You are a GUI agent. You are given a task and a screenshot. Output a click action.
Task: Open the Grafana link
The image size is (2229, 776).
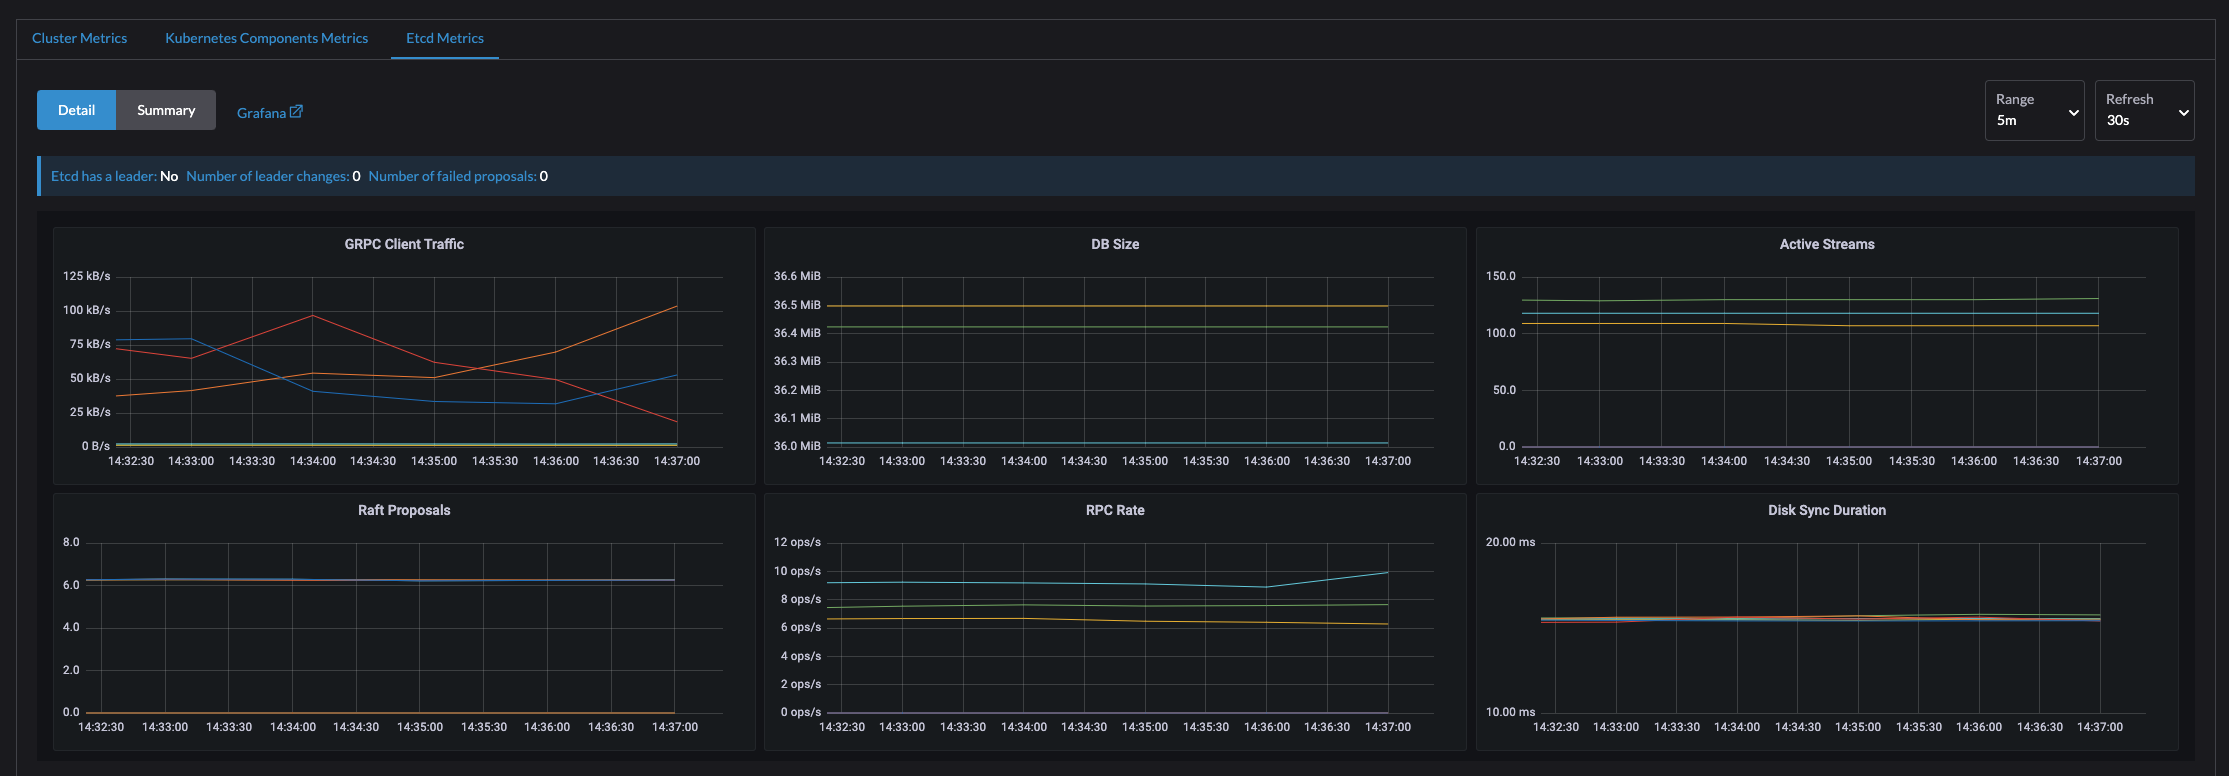pos(269,113)
